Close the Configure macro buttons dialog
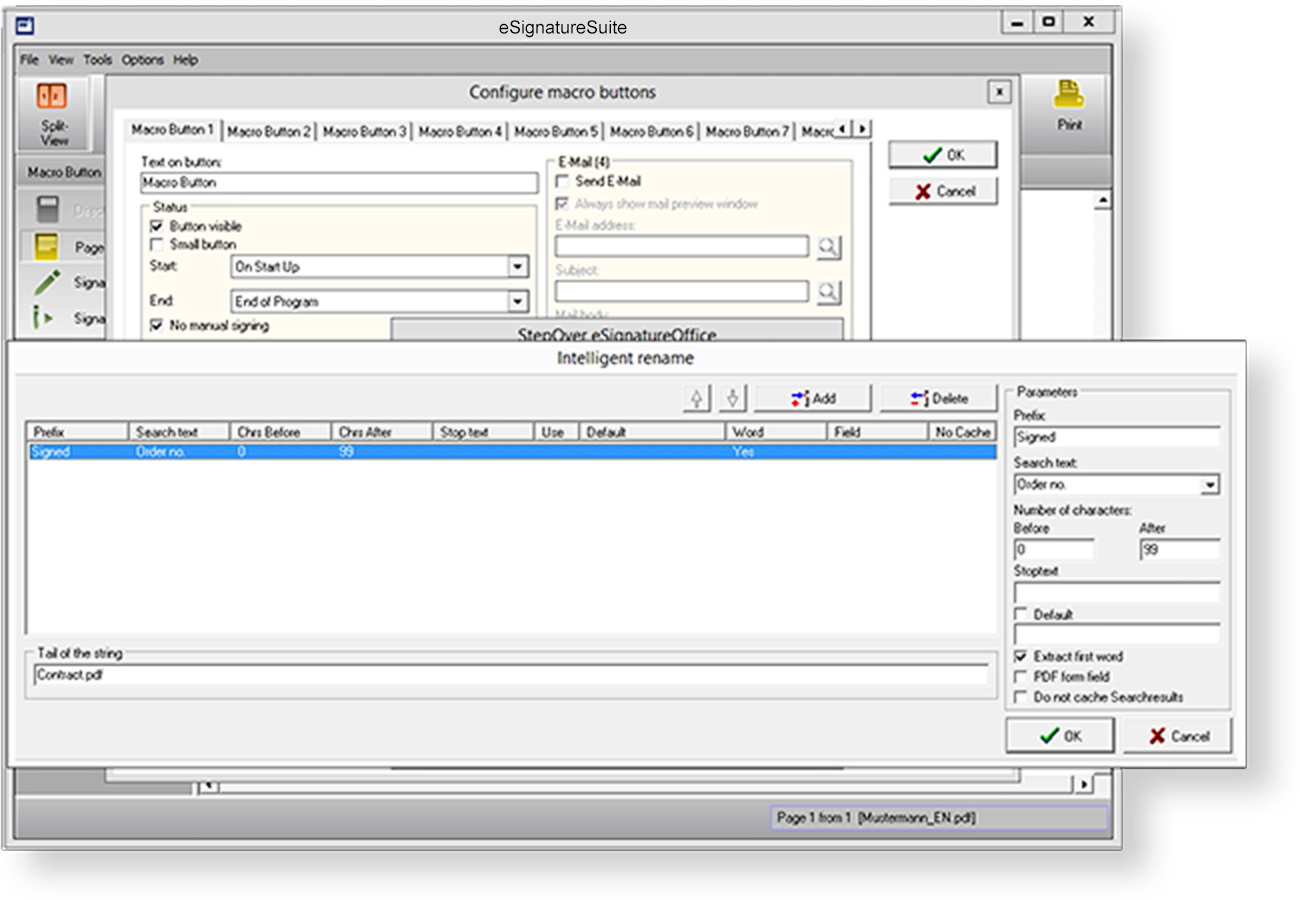This screenshot has width=1300, height=900. pyautogui.click(x=999, y=92)
